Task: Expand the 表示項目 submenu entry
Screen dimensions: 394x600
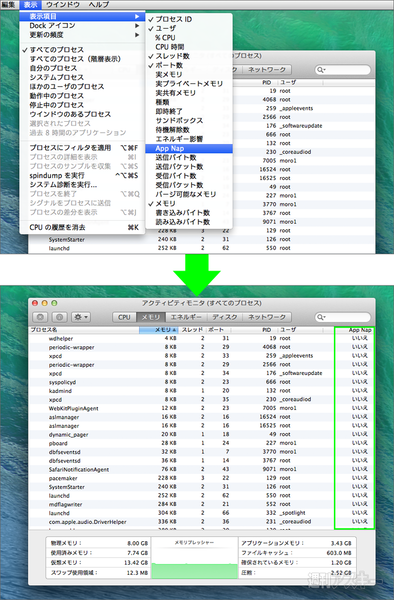Action: (82, 16)
